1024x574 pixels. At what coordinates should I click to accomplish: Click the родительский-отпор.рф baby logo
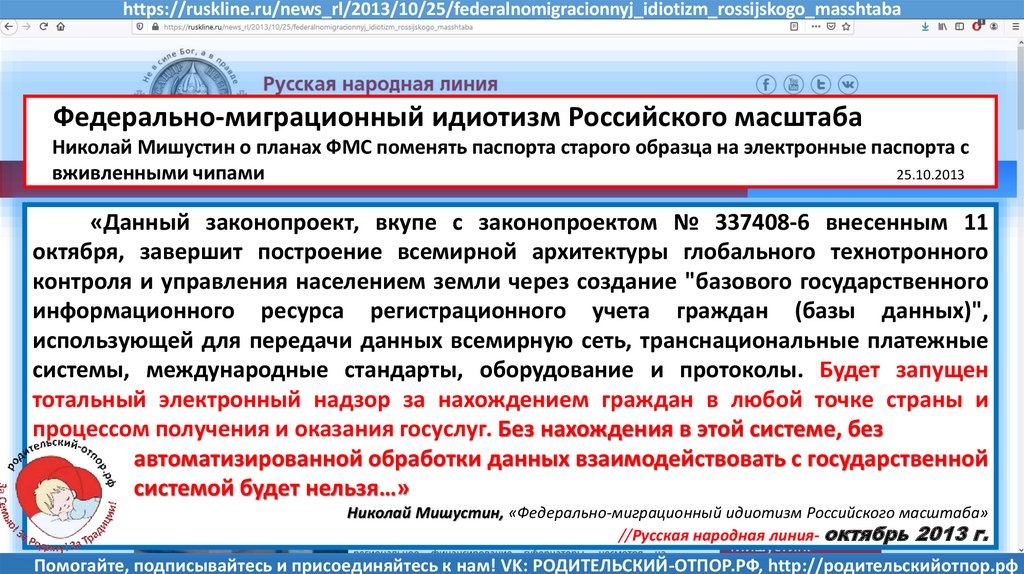(x=60, y=496)
